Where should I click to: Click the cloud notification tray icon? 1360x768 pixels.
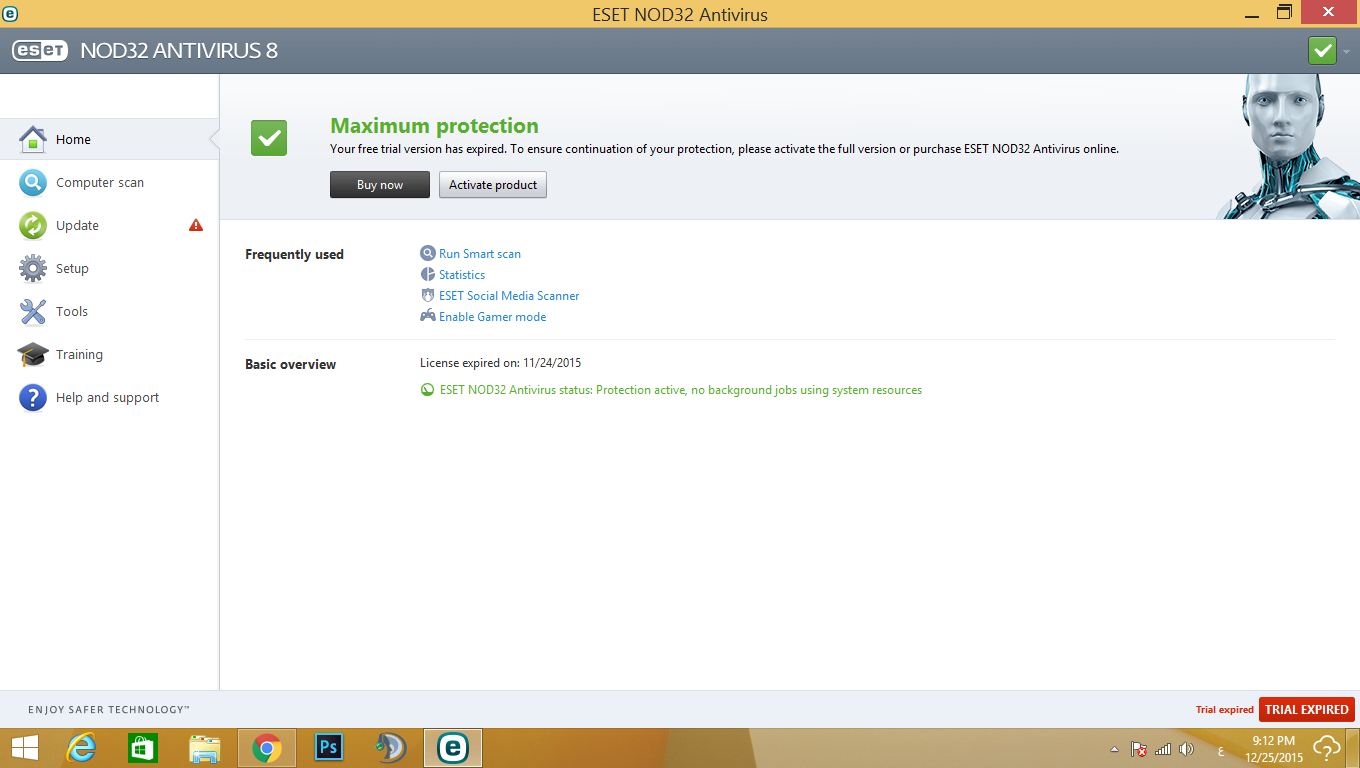1327,748
